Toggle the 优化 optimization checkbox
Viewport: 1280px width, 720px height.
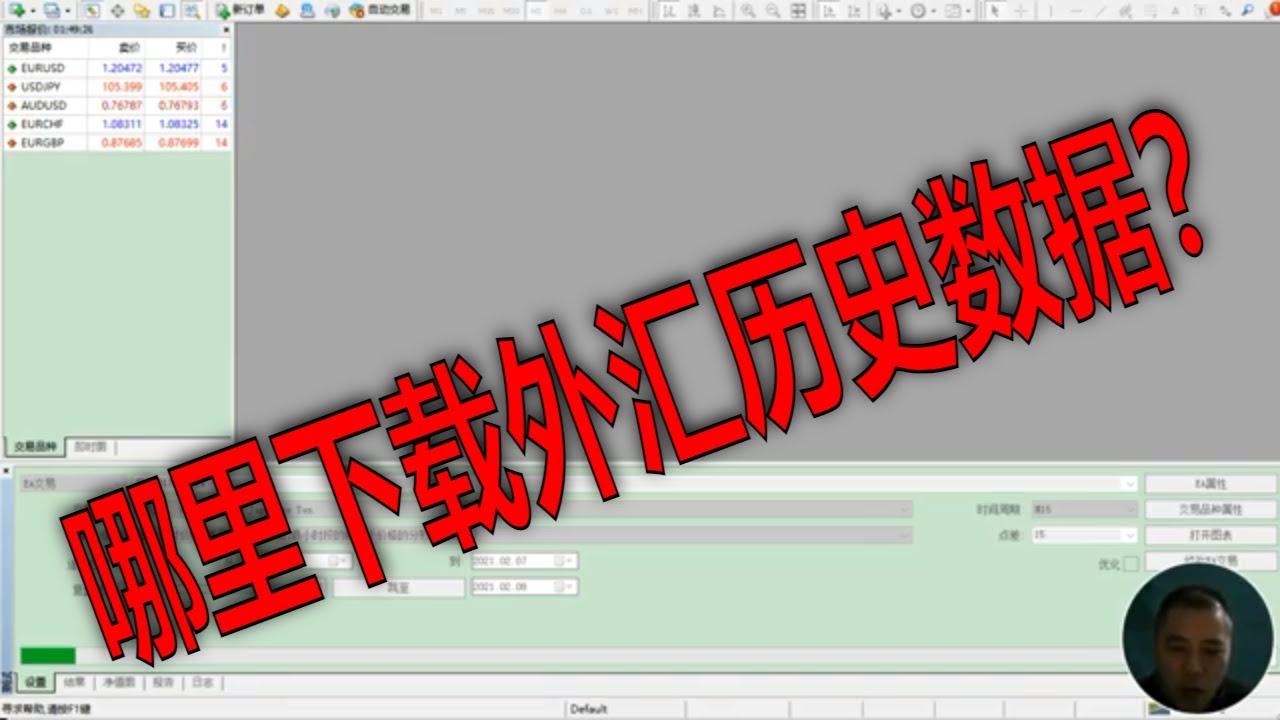pyautogui.click(x=1130, y=564)
